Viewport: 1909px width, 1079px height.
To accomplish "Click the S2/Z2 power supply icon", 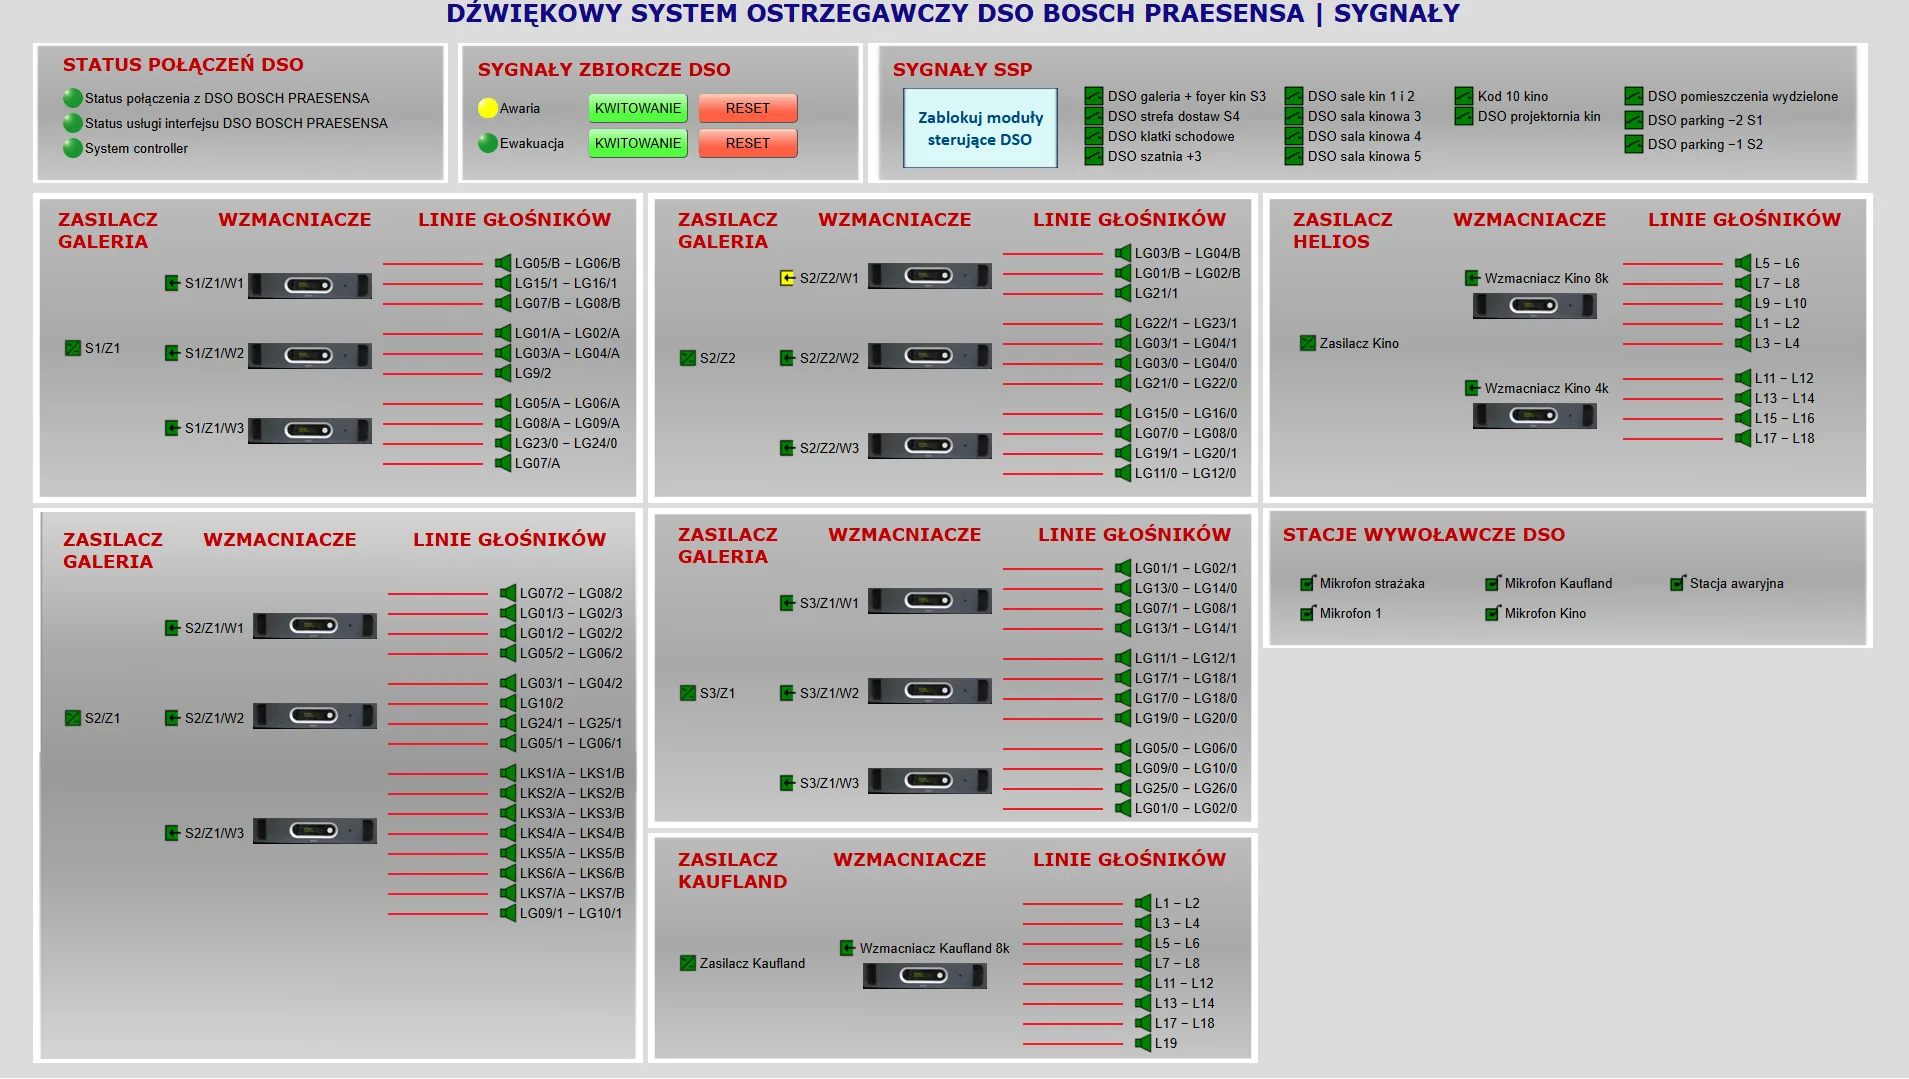I will (x=687, y=358).
